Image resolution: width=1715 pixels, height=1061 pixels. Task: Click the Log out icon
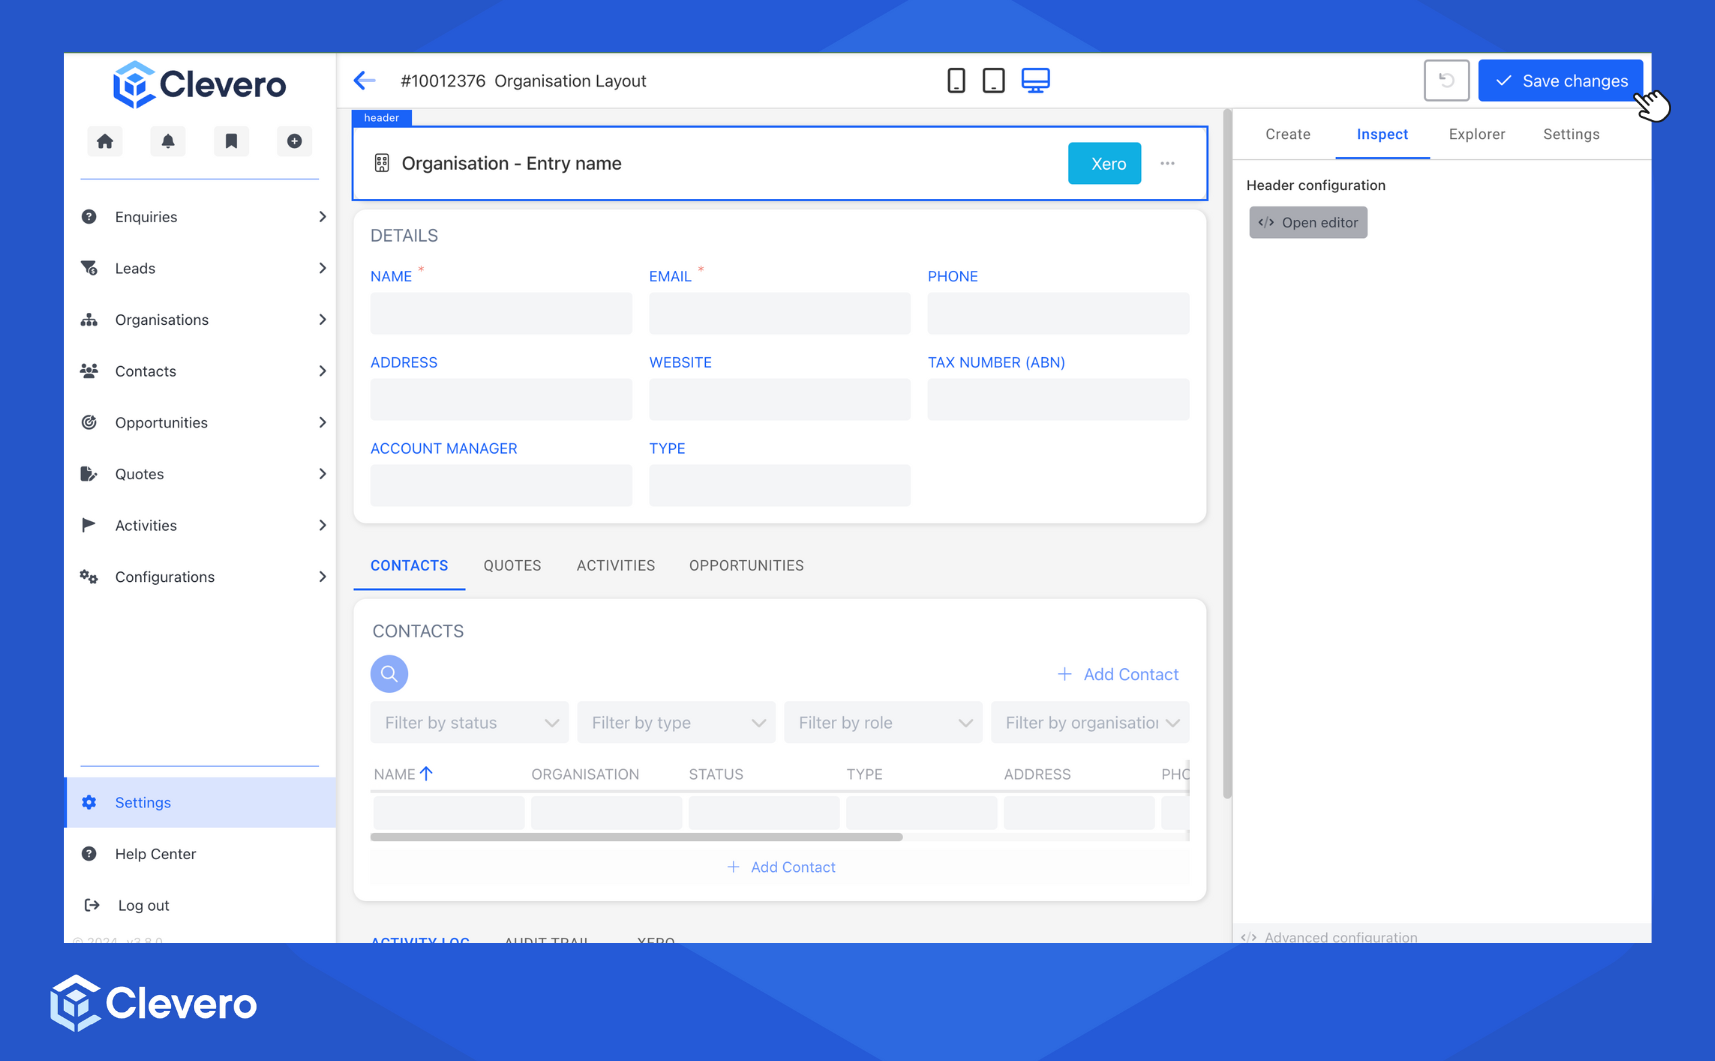click(x=91, y=905)
